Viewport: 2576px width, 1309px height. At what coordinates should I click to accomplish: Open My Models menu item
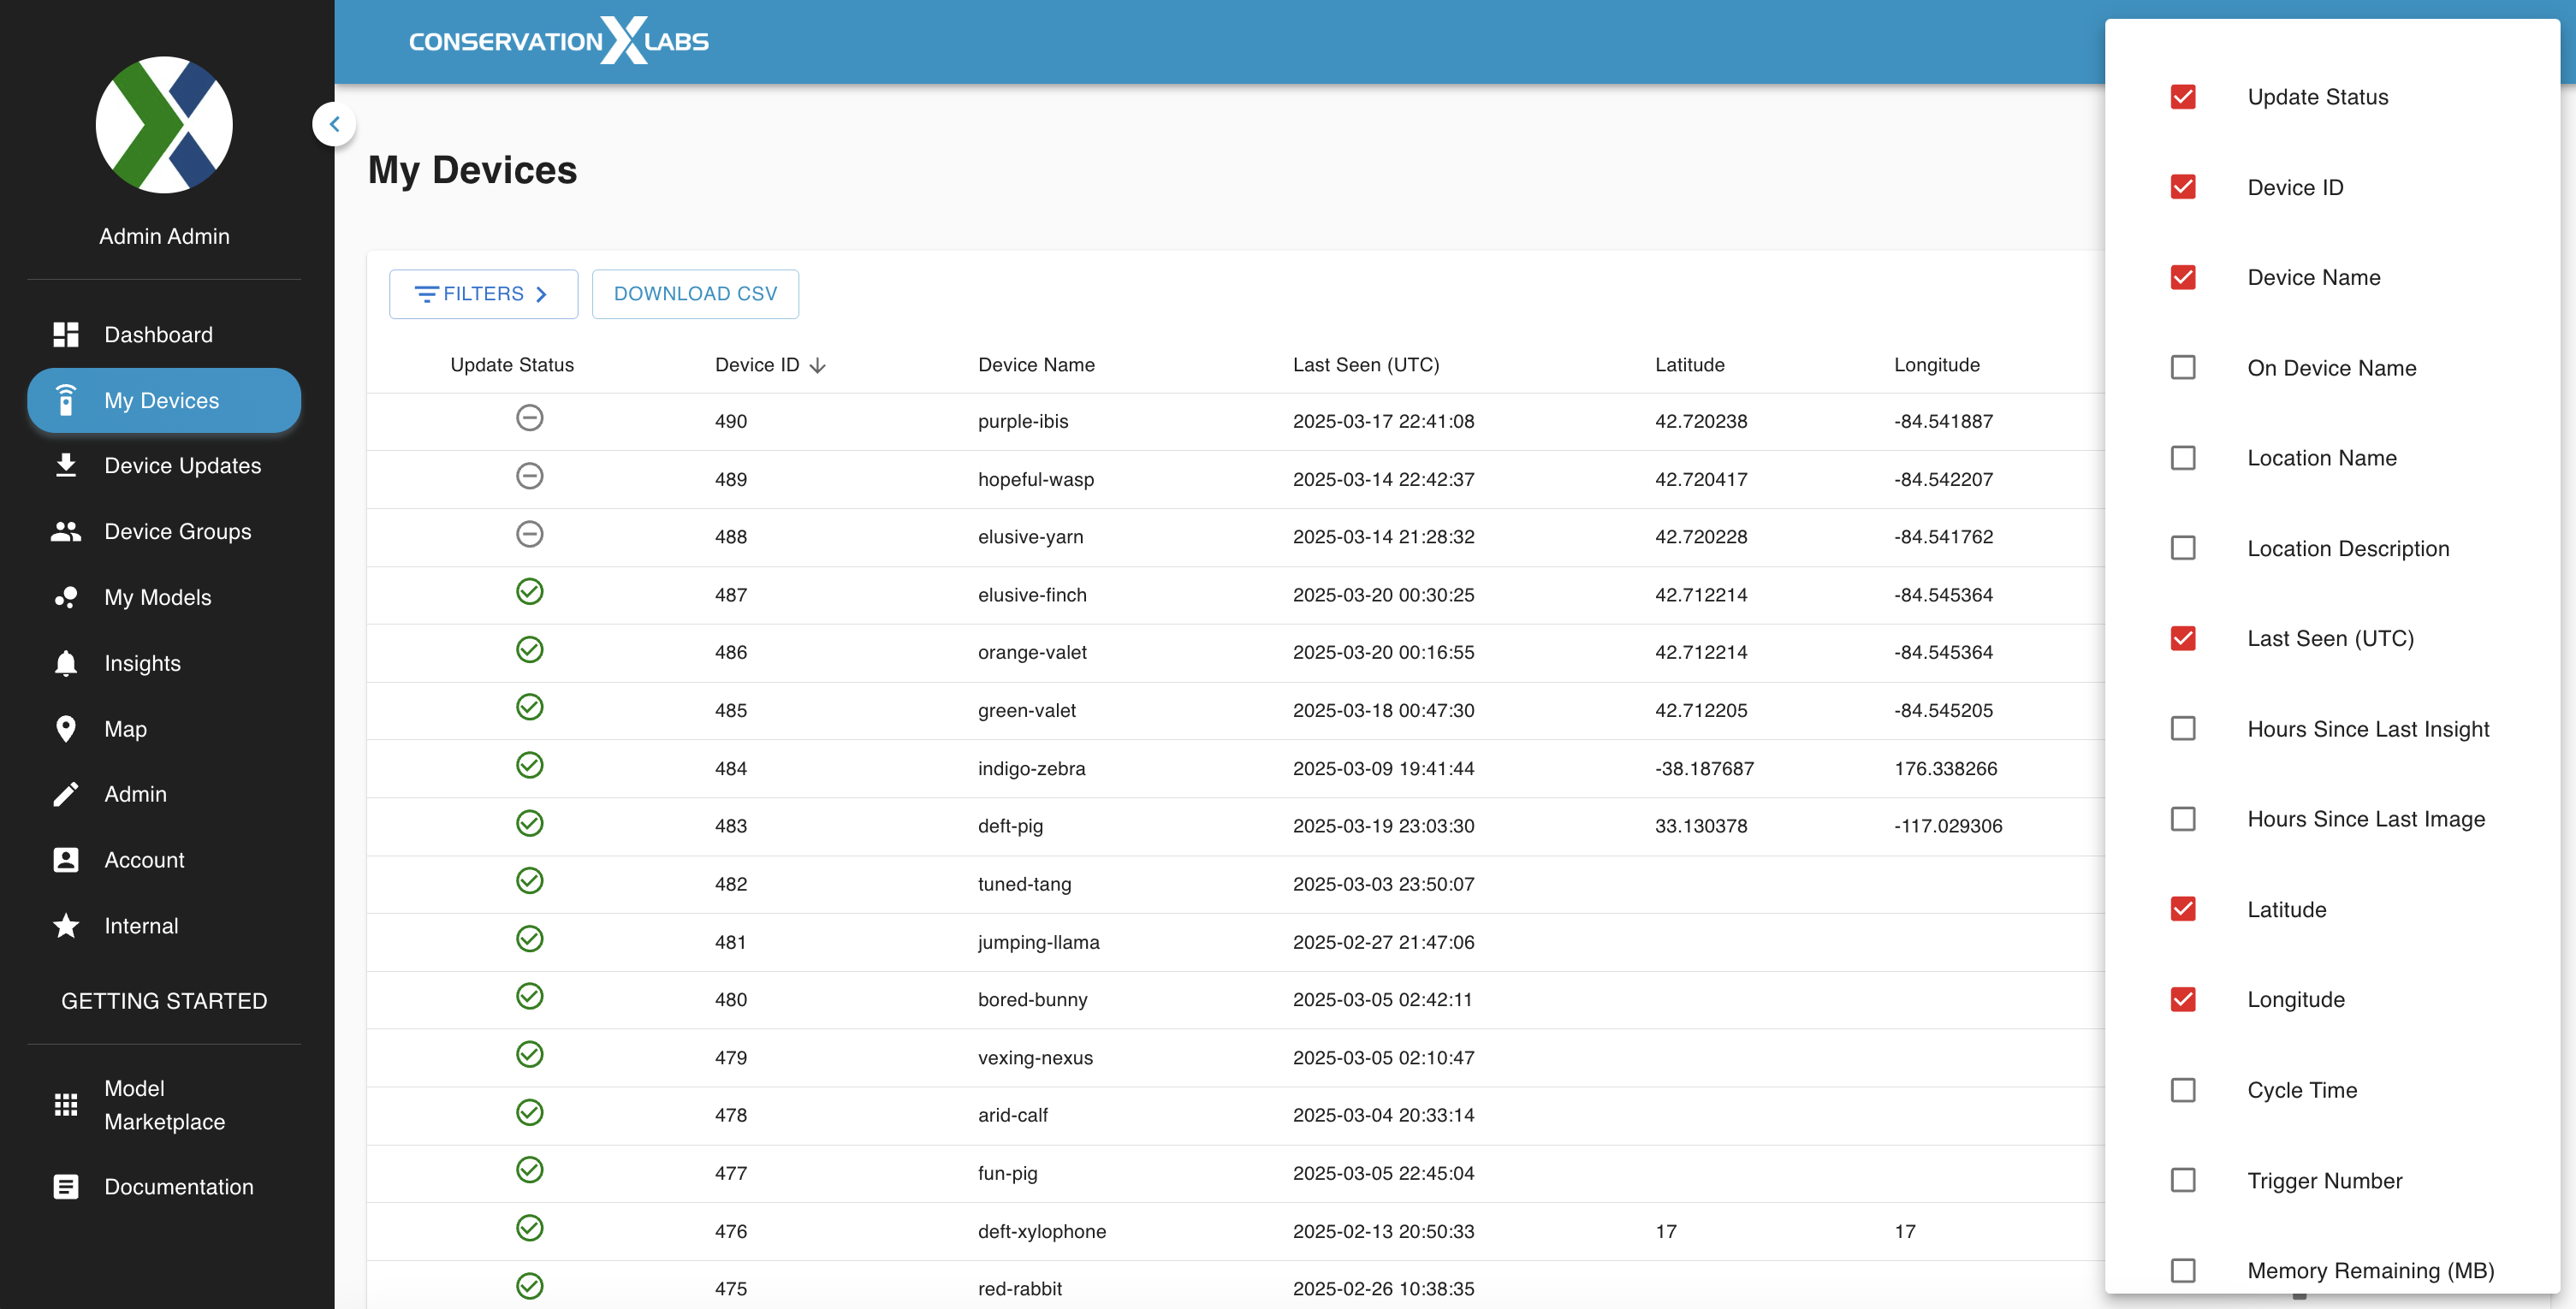[158, 597]
